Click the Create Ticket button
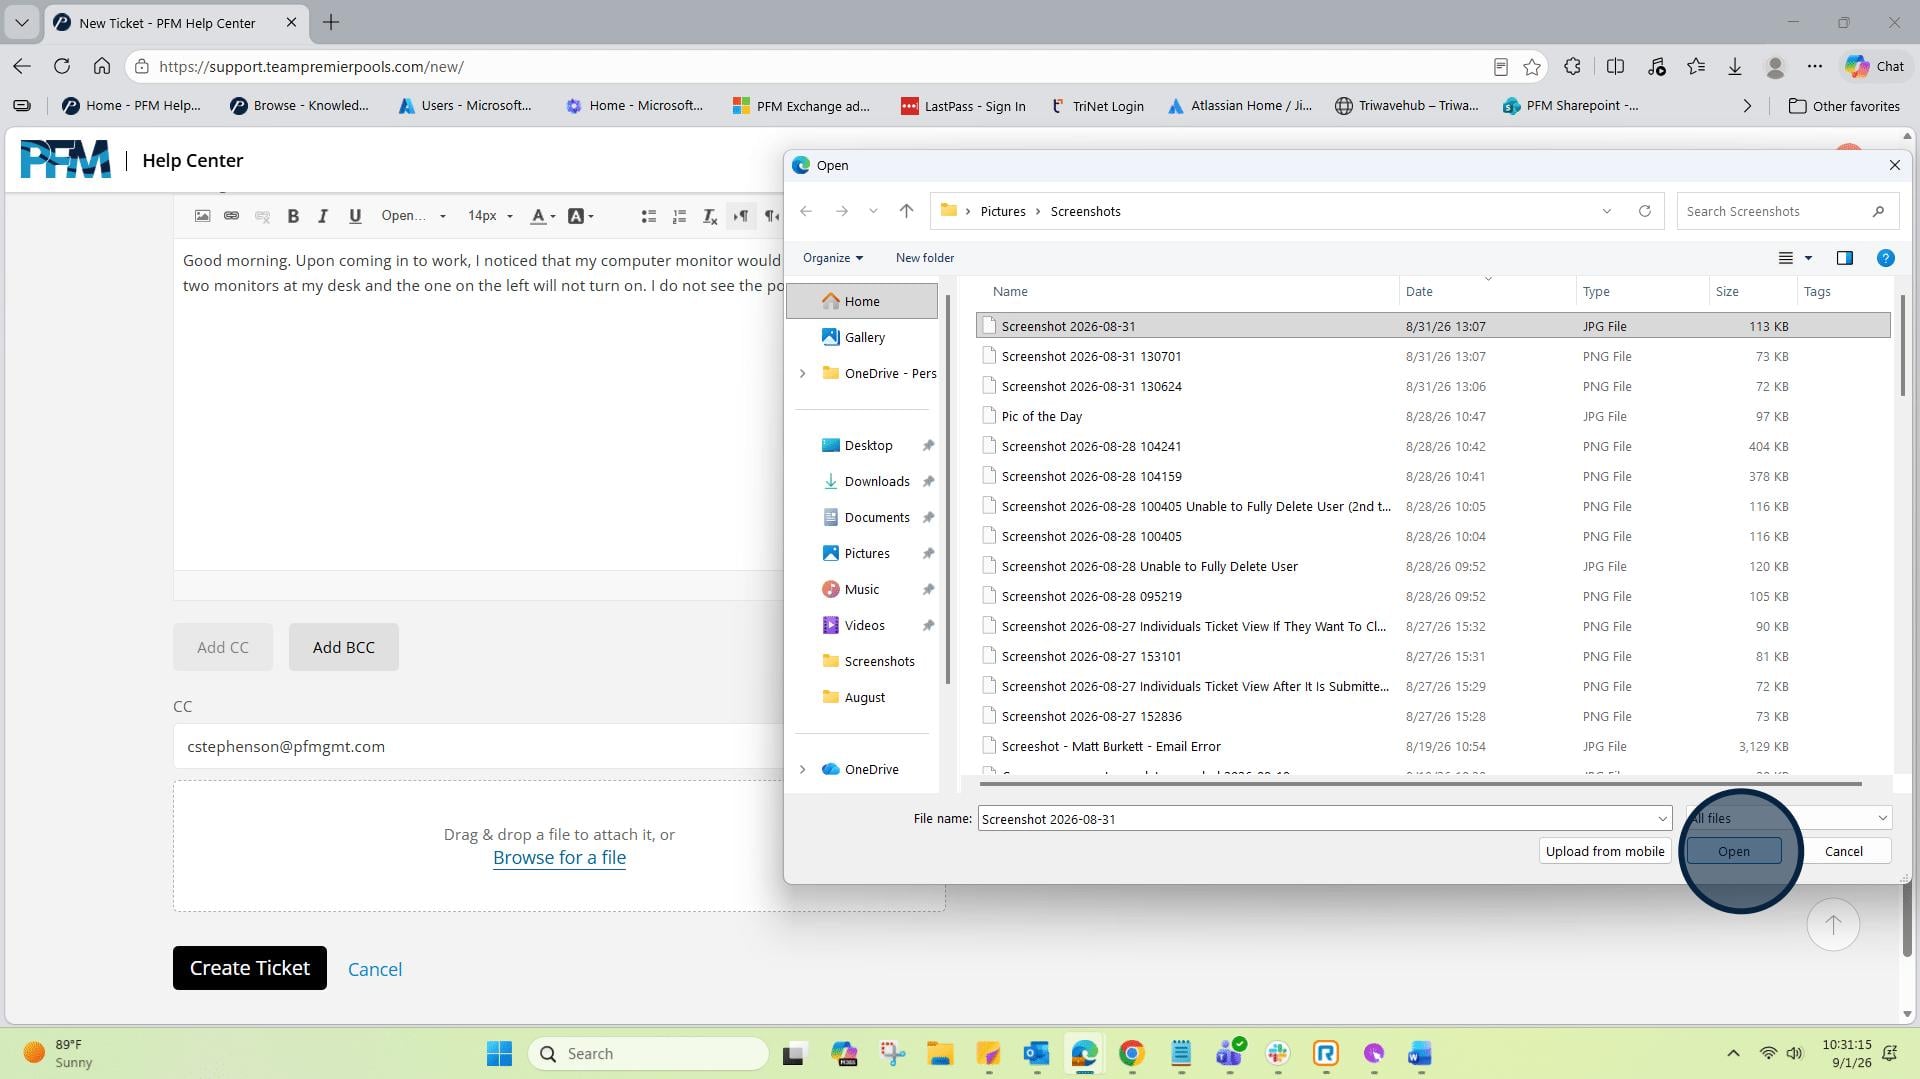Viewport: 1920px width, 1079px height. coord(250,968)
